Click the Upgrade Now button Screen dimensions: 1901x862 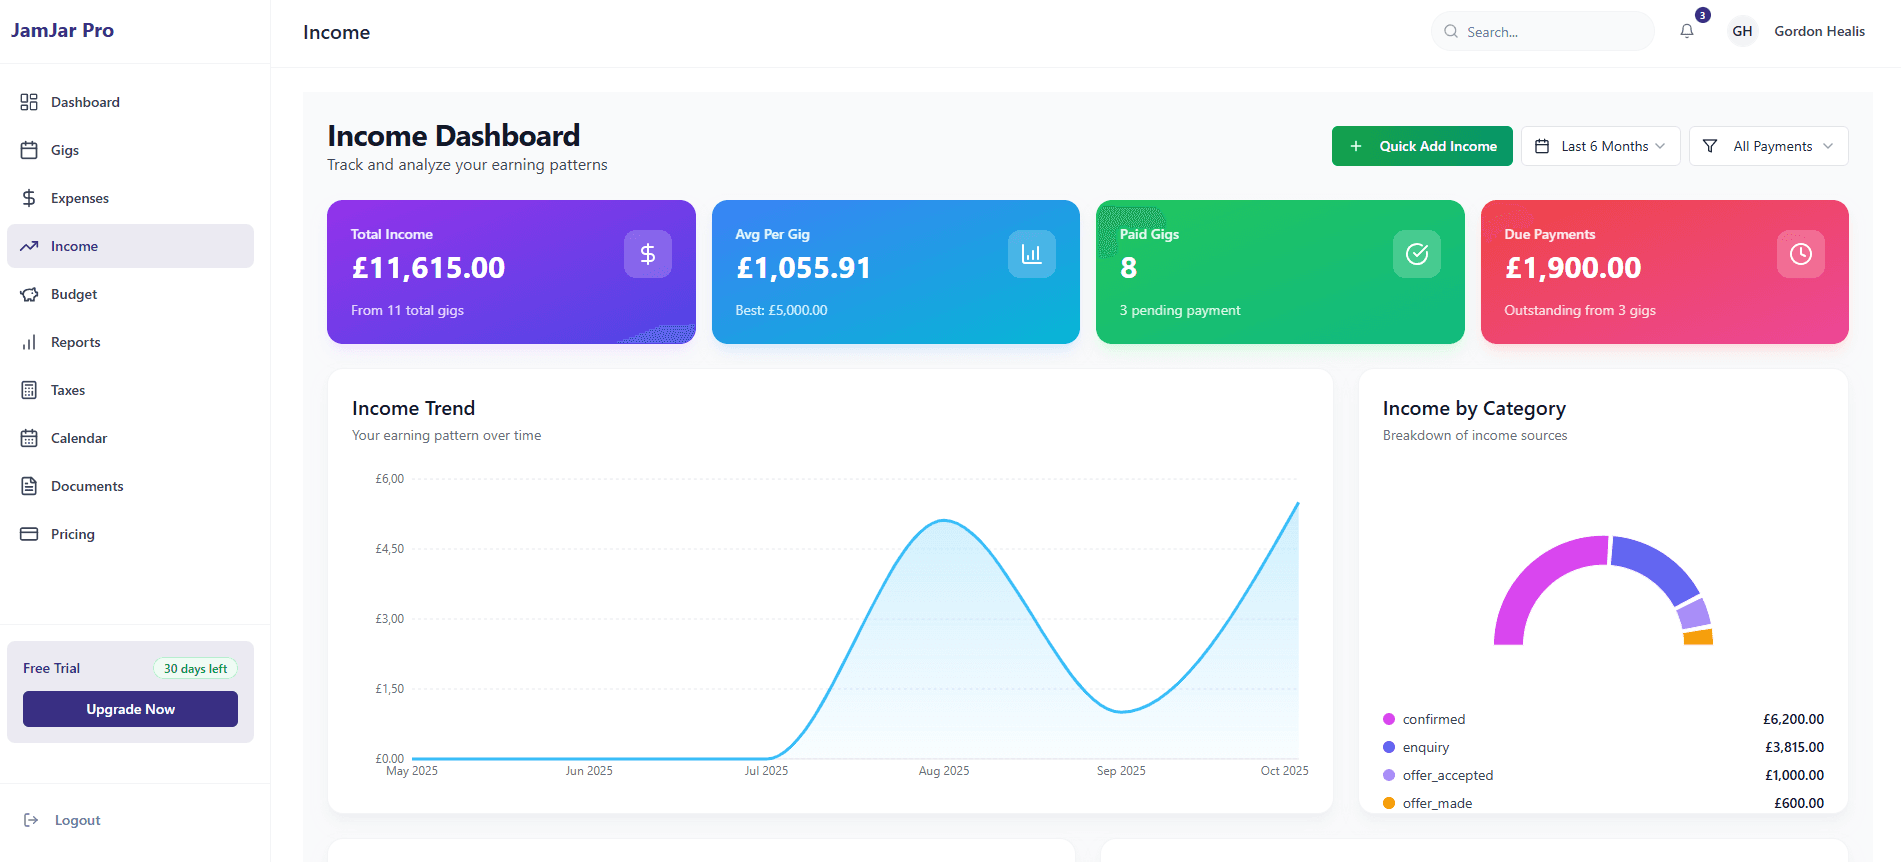pos(130,709)
